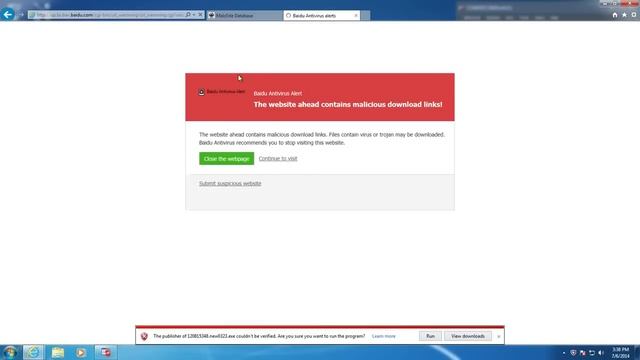The image size is (640, 360).
Task: Click the publisher couldn't be verified message text
Action: pos(259,336)
